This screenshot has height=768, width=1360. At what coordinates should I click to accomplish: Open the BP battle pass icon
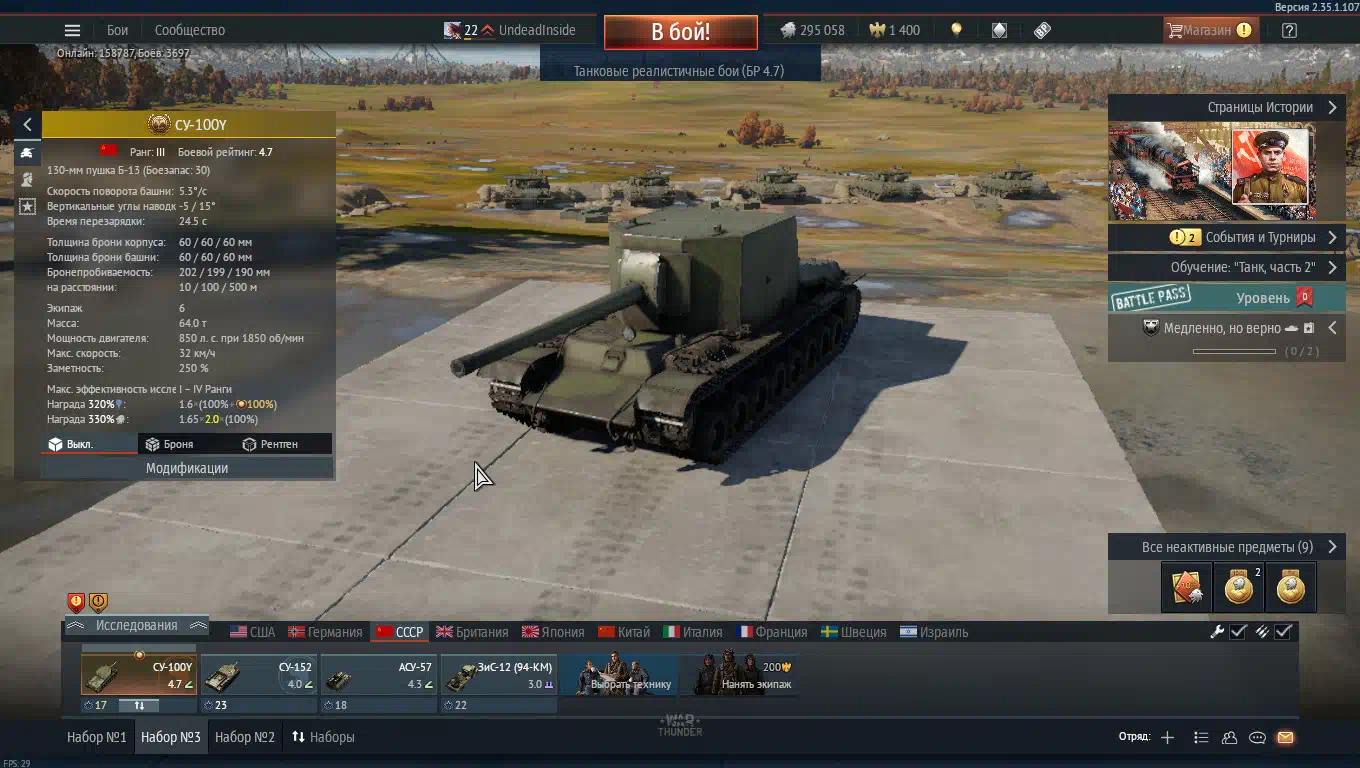click(x=1042, y=30)
